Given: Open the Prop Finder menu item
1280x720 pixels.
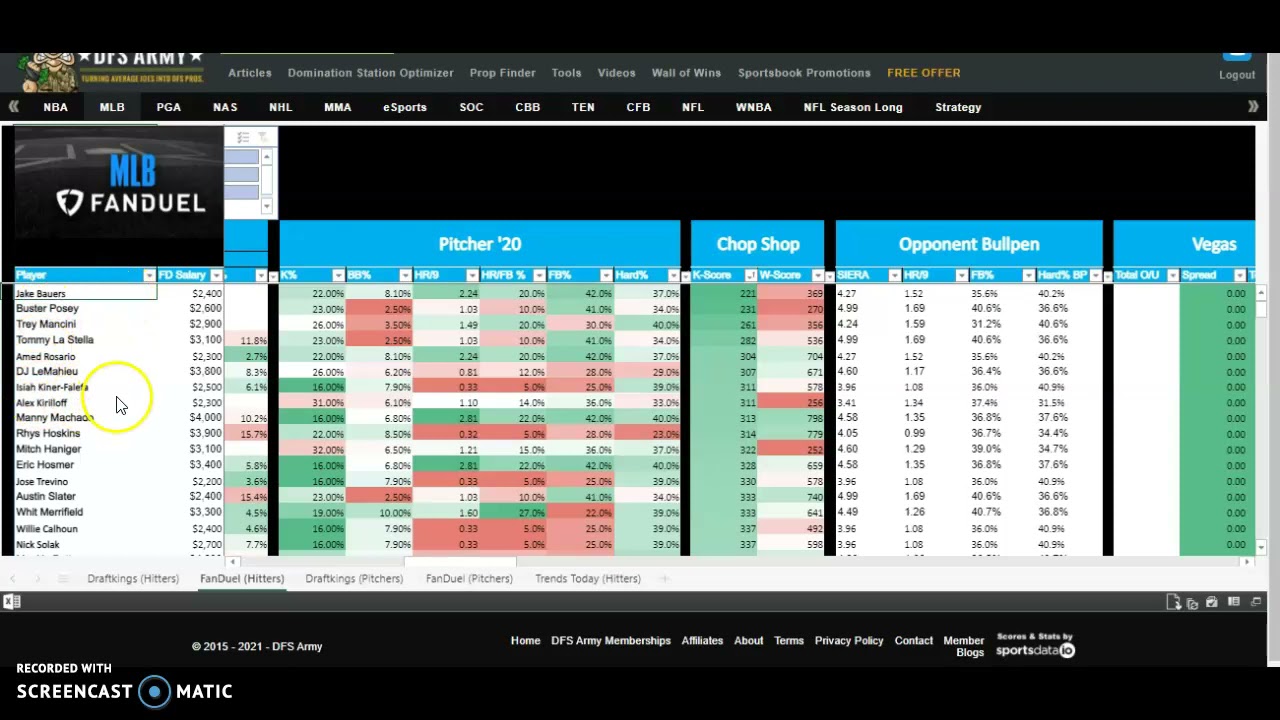Looking at the screenshot, I should click(x=503, y=73).
